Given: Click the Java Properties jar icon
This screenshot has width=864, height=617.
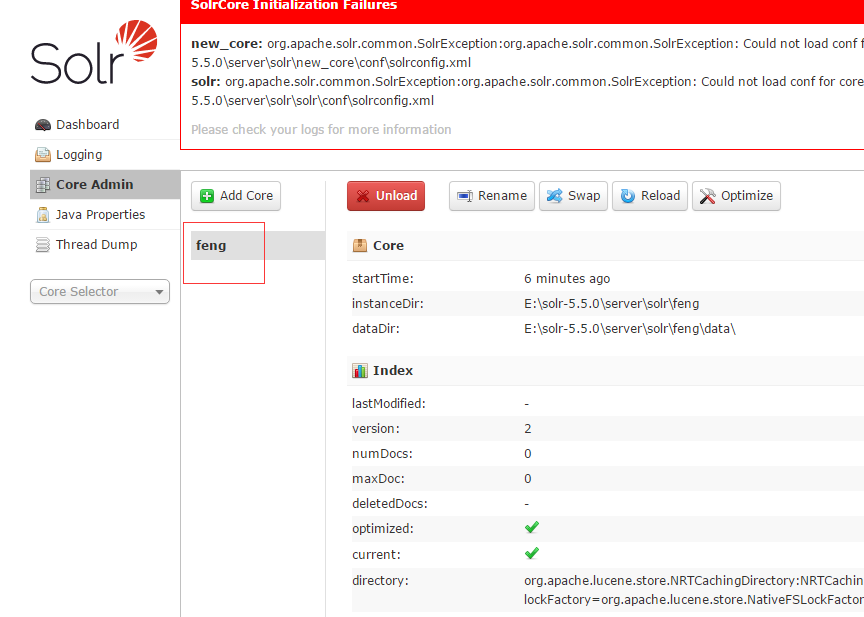Looking at the screenshot, I should [43, 215].
